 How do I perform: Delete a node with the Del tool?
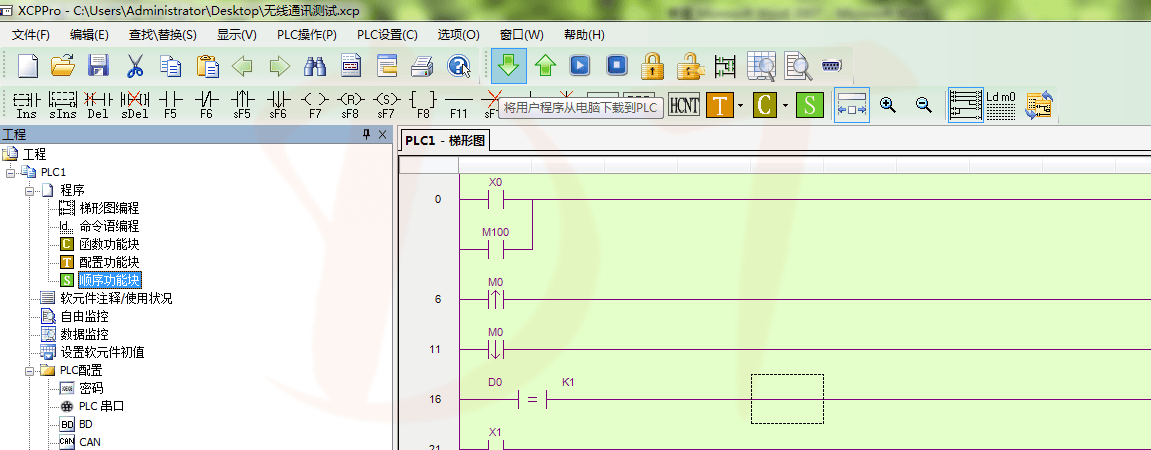[x=98, y=105]
